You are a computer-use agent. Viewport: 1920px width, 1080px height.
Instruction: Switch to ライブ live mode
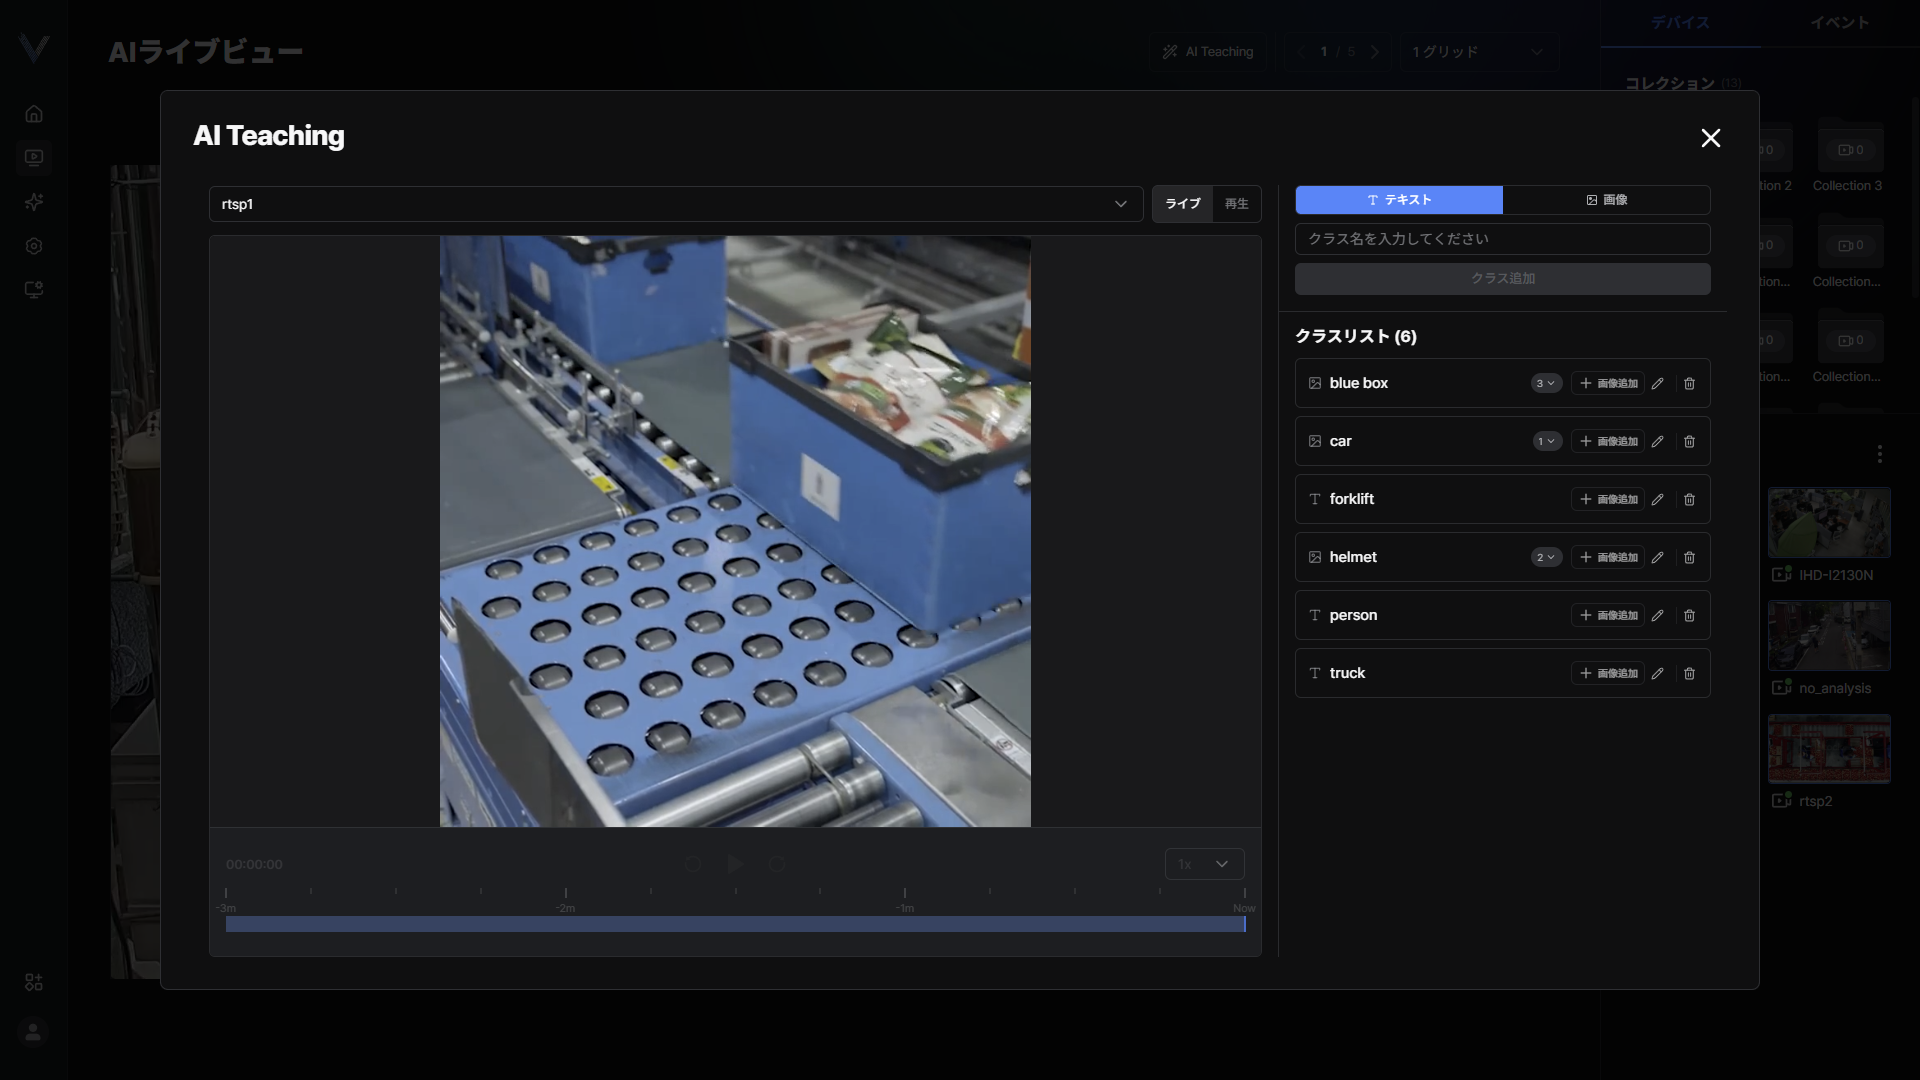tap(1182, 204)
